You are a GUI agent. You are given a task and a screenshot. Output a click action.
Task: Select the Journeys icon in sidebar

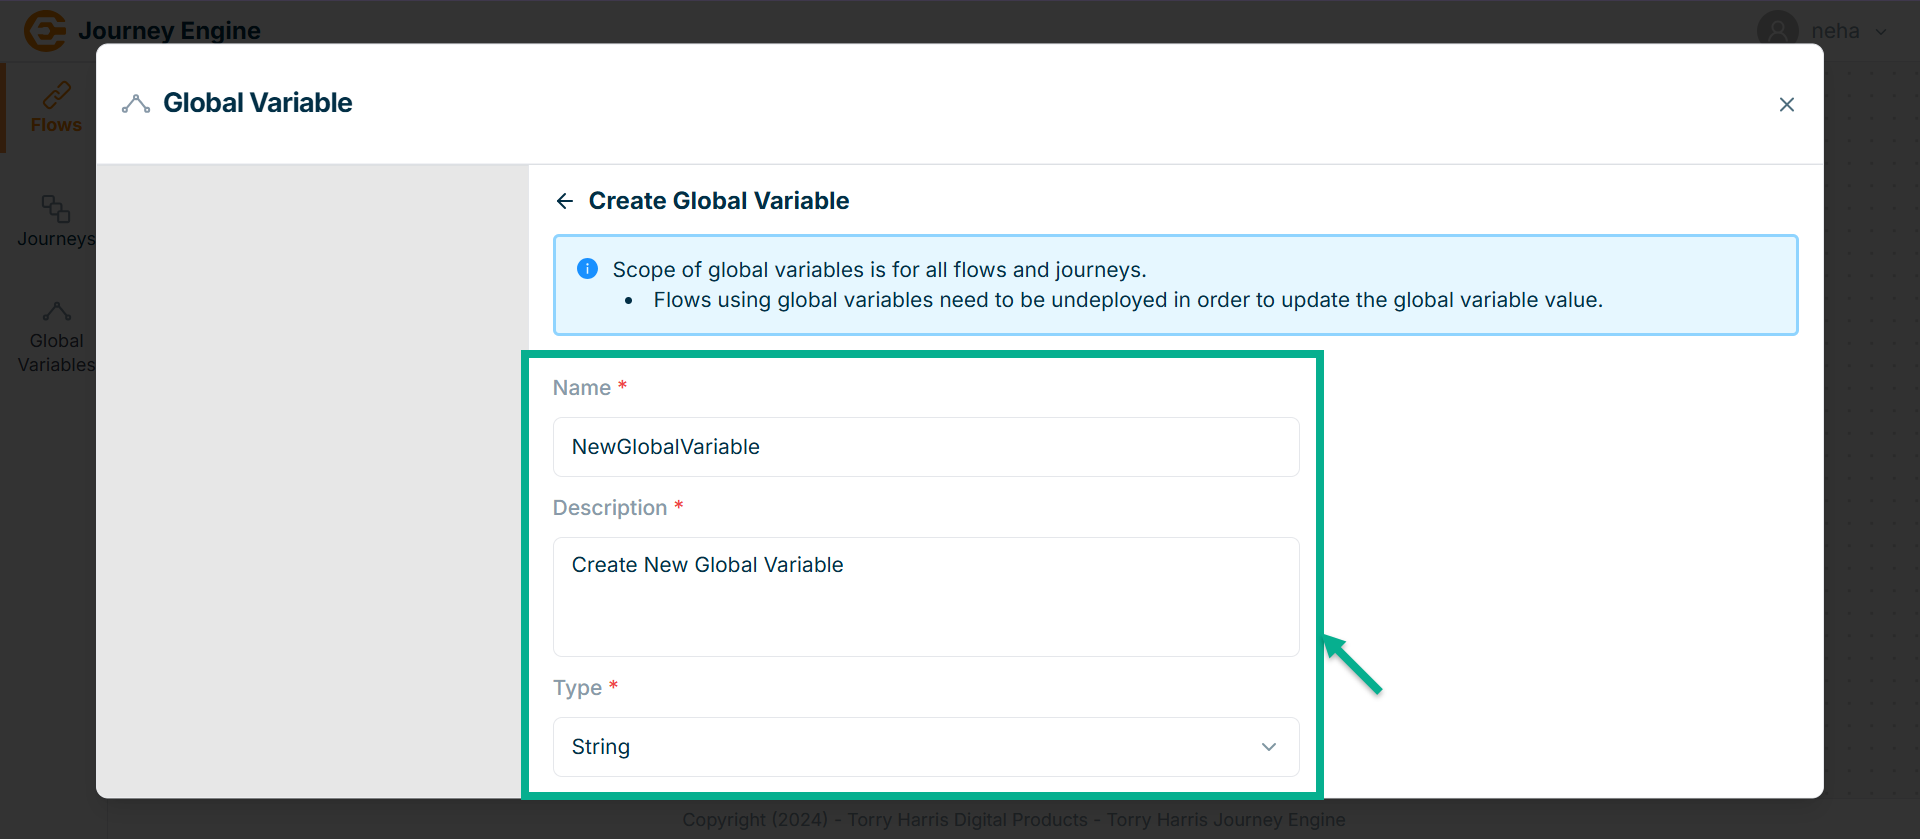click(56, 208)
